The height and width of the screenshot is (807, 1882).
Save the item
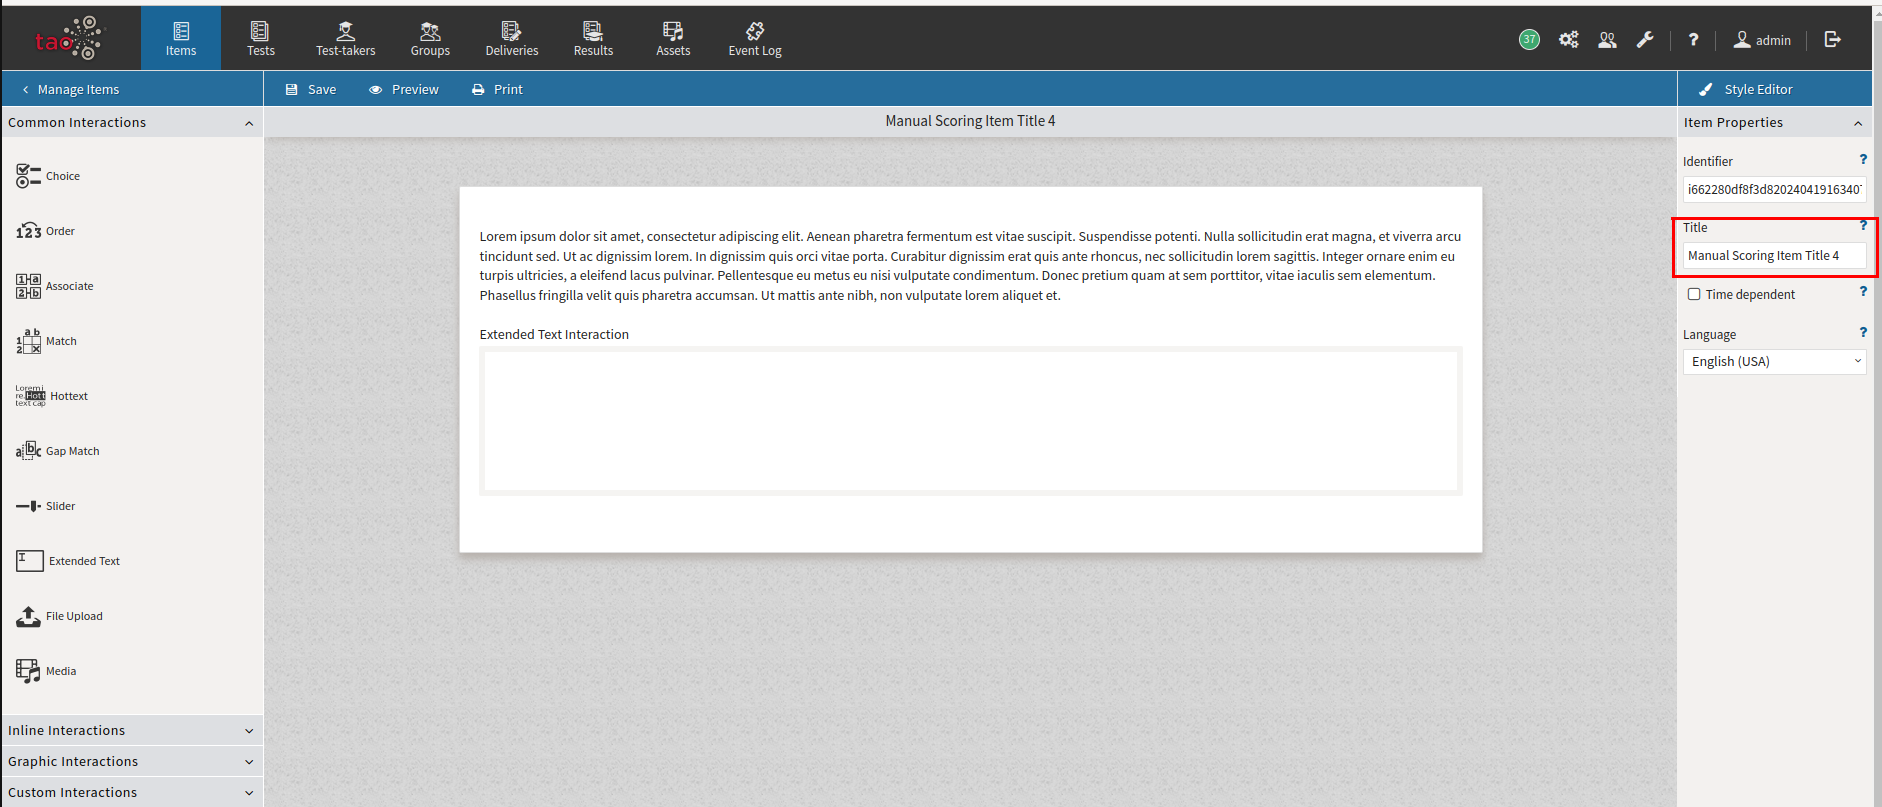[311, 89]
